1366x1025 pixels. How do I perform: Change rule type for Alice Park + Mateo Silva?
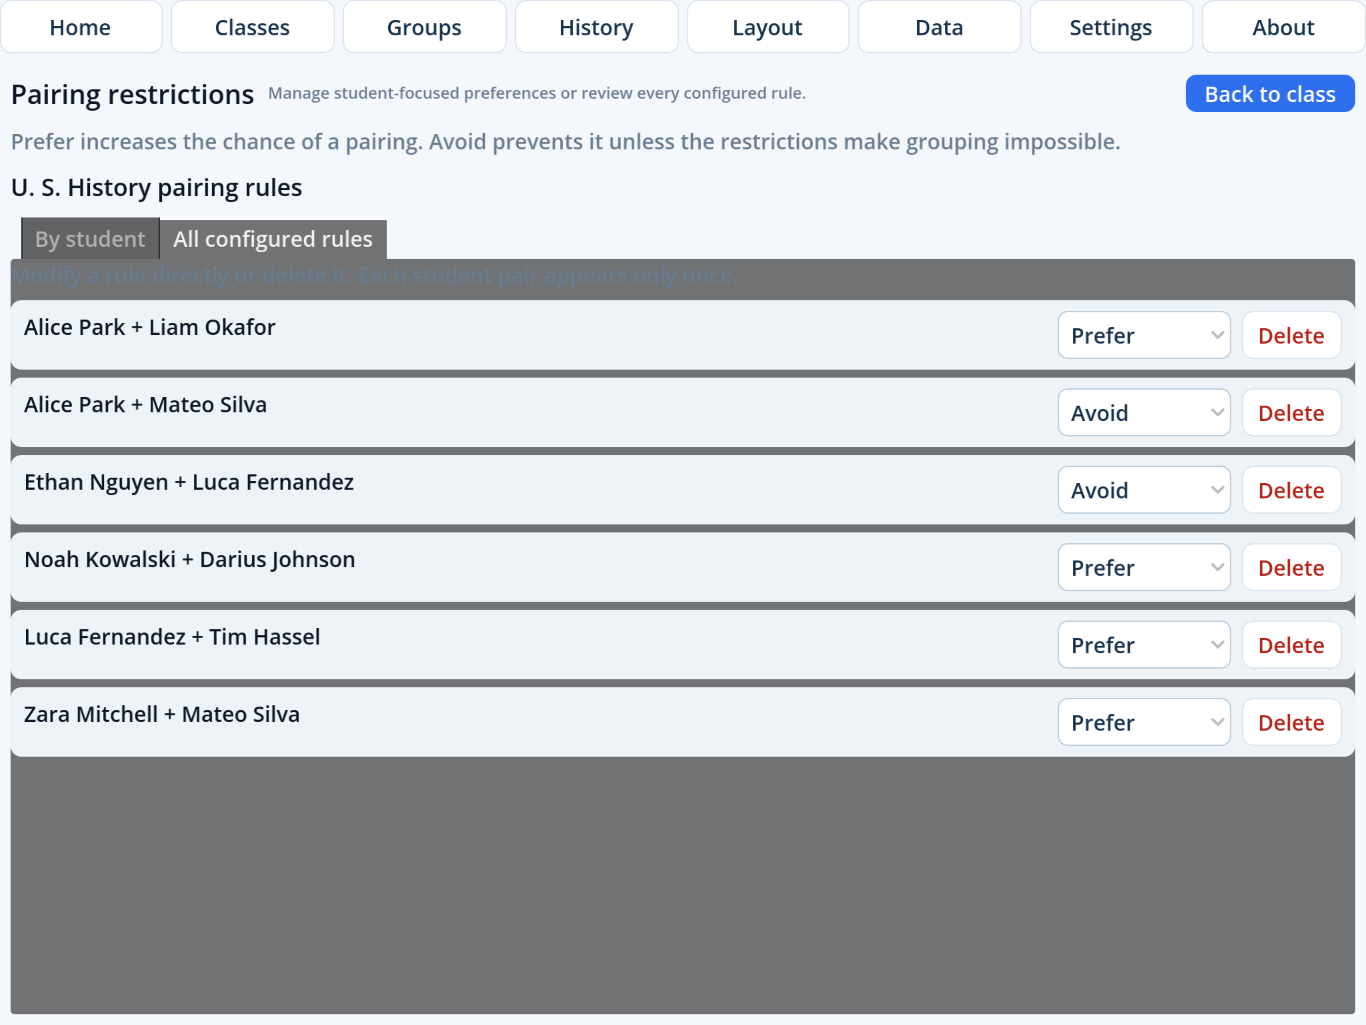pos(1144,412)
